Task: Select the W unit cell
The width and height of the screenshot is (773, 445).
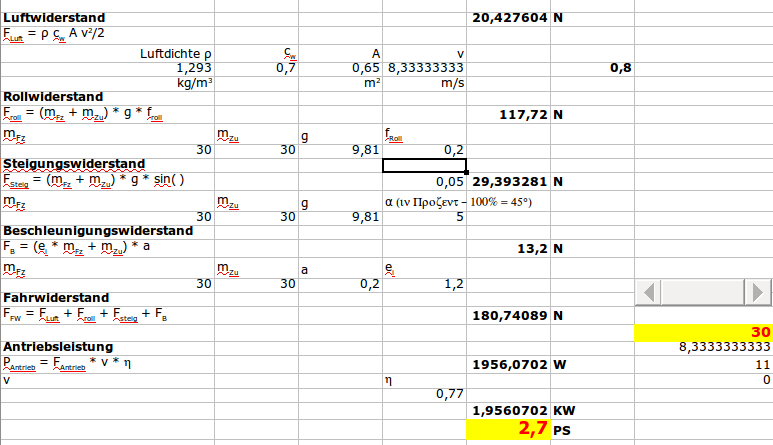Action: click(x=592, y=365)
